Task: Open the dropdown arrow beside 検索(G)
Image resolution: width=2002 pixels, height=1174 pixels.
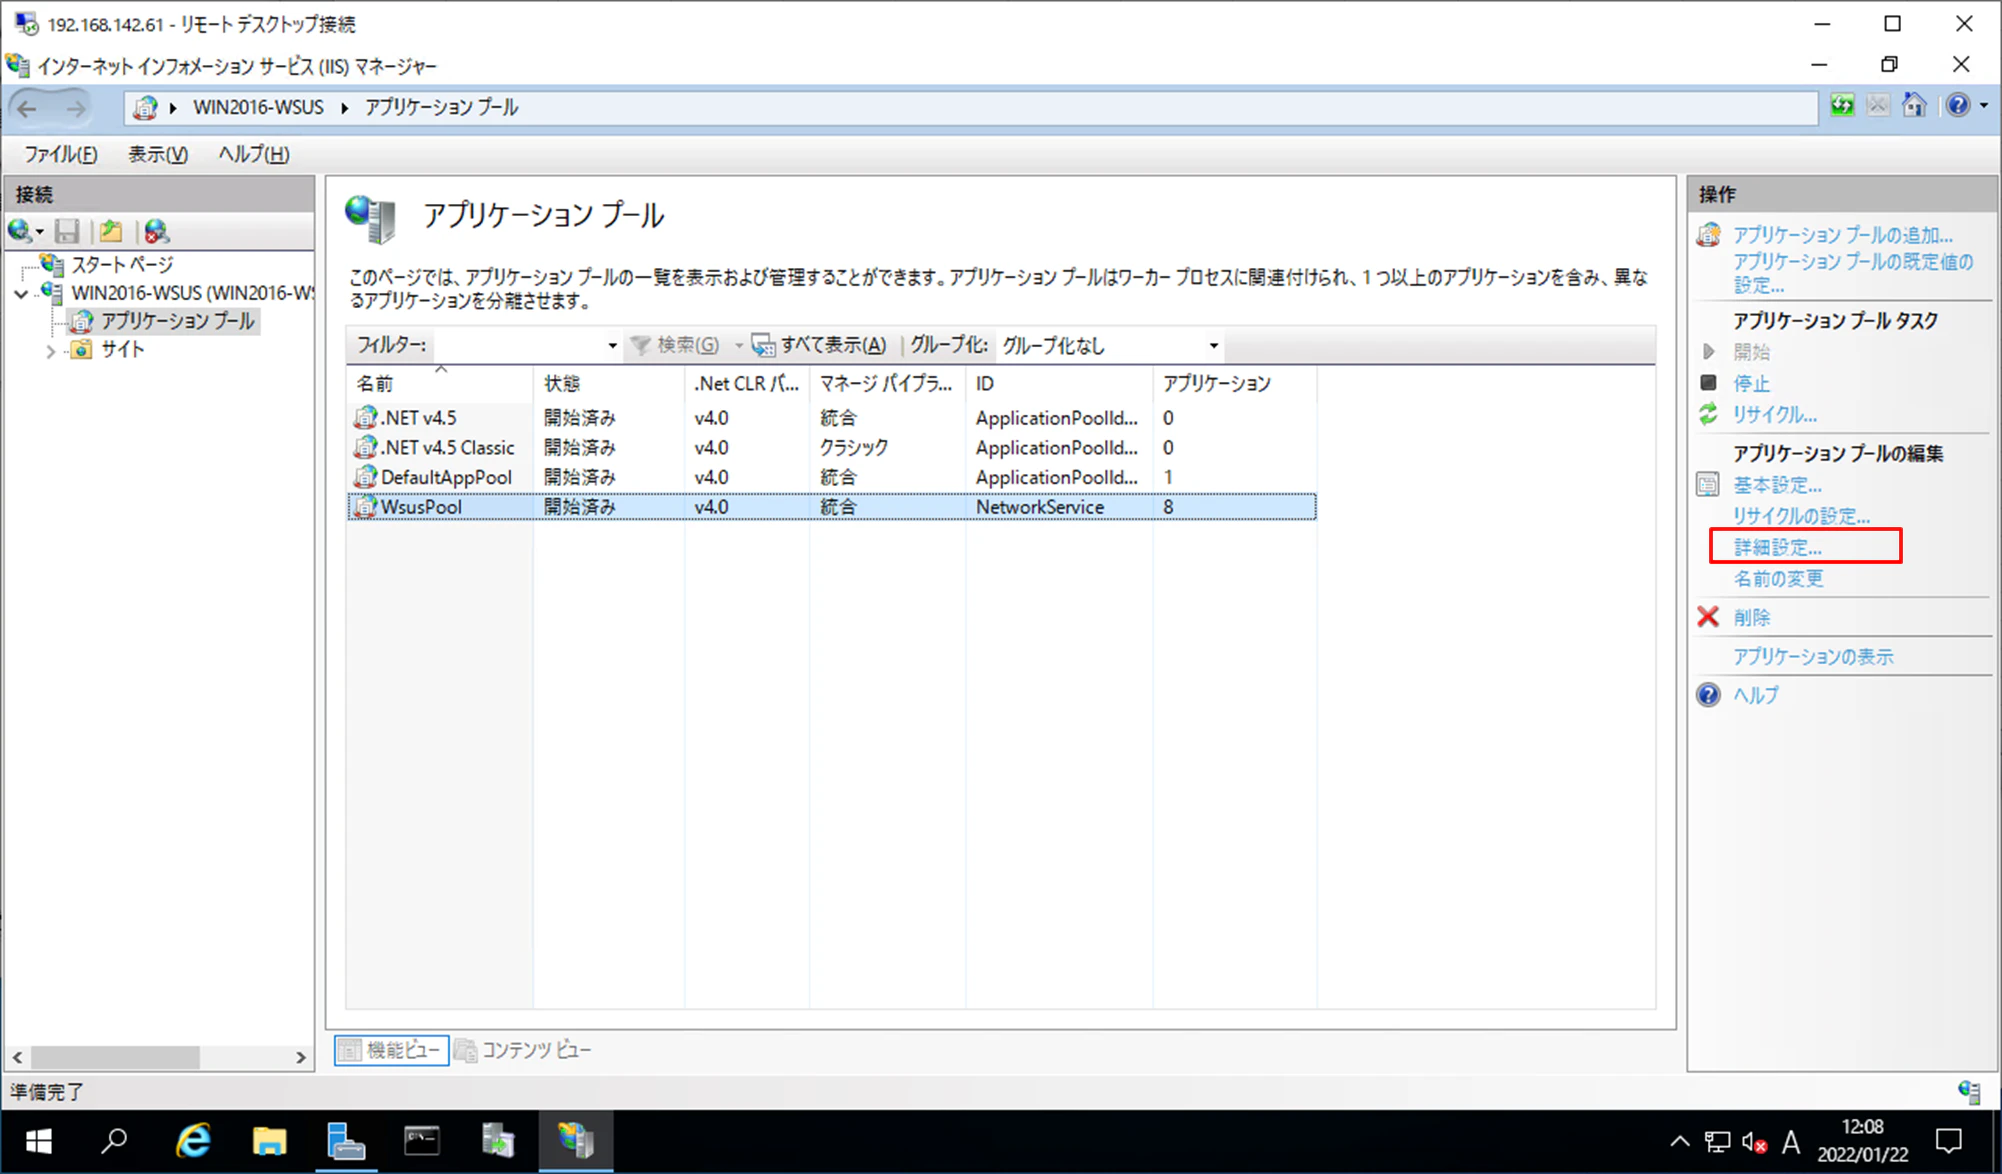Action: (x=739, y=346)
